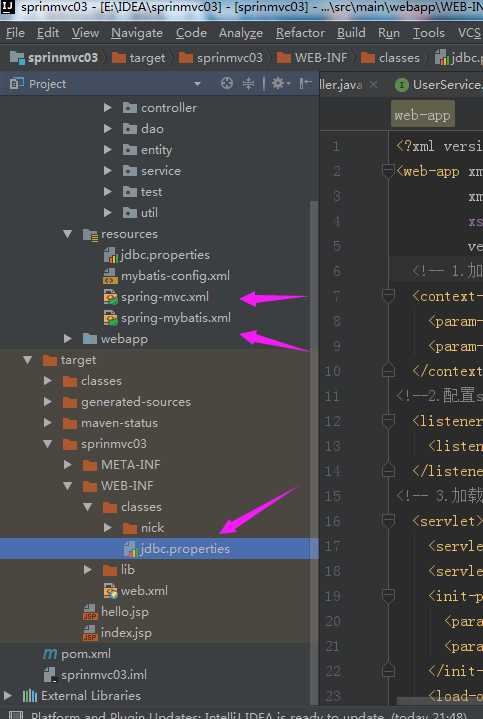Viewport: 483px width, 719px height.
Task: Click the External Libraries icon
Action: (x=30, y=696)
